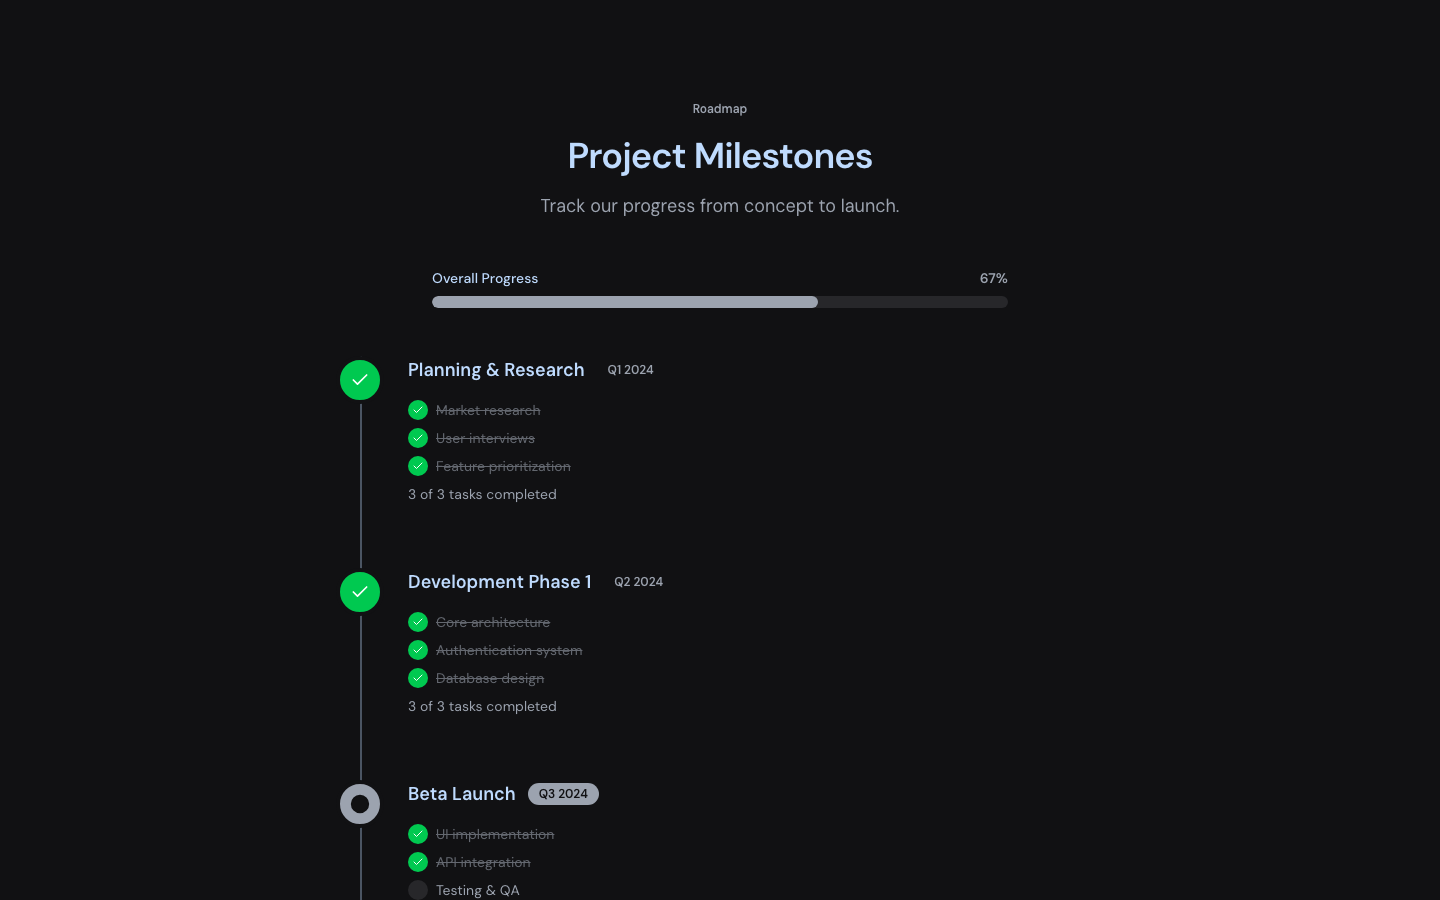
Task: Click the Planning & Research completed checkmark icon
Action: 360,380
